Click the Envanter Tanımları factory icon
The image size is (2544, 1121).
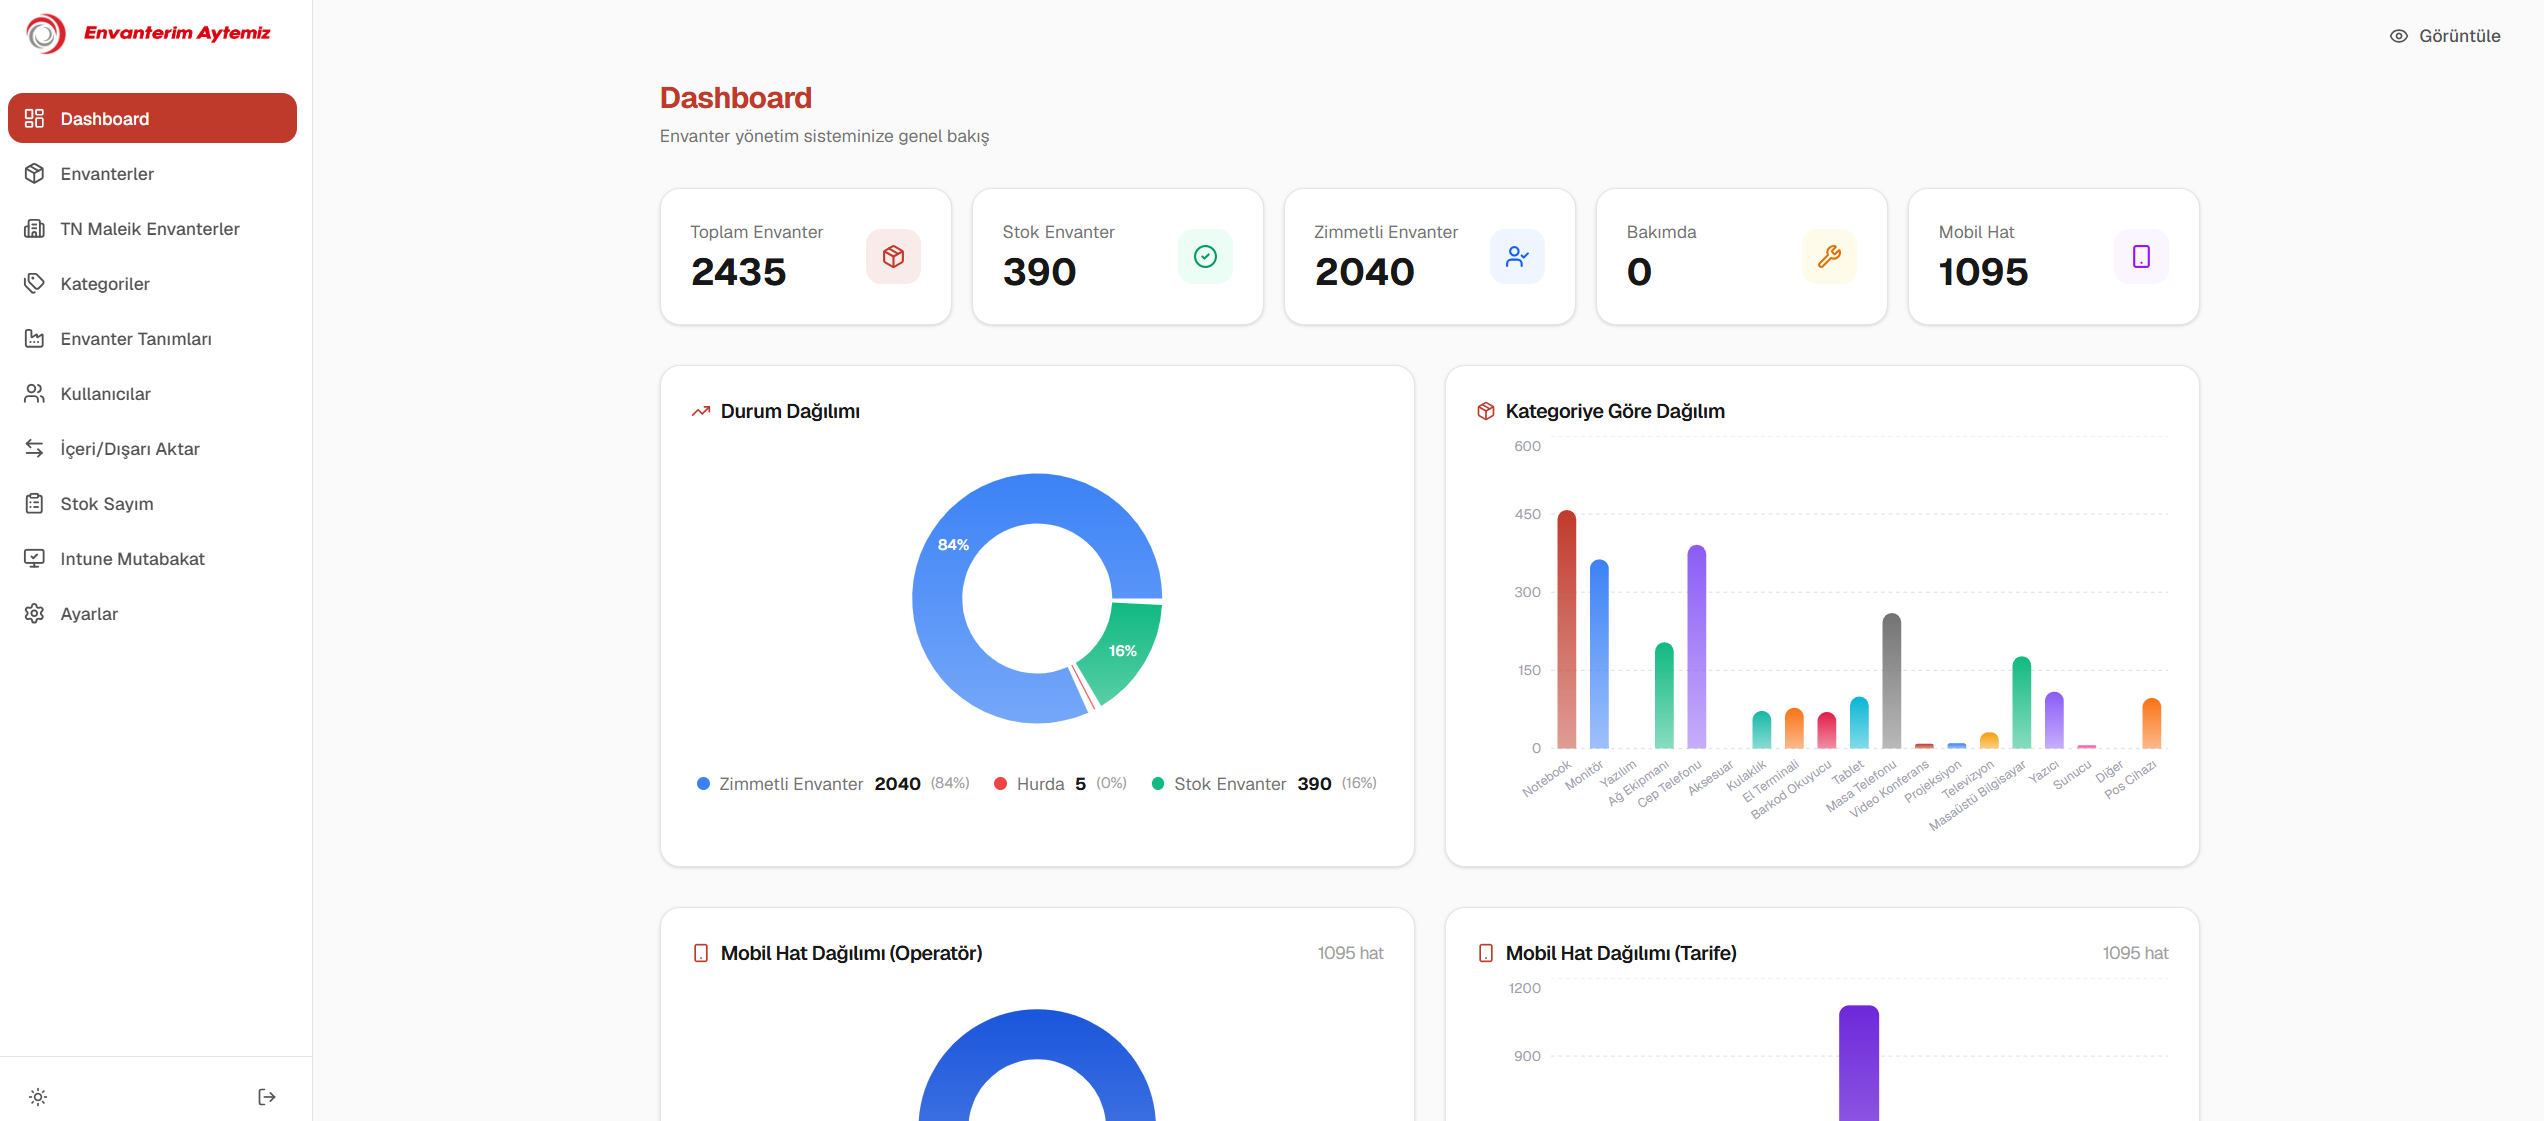[x=35, y=338]
